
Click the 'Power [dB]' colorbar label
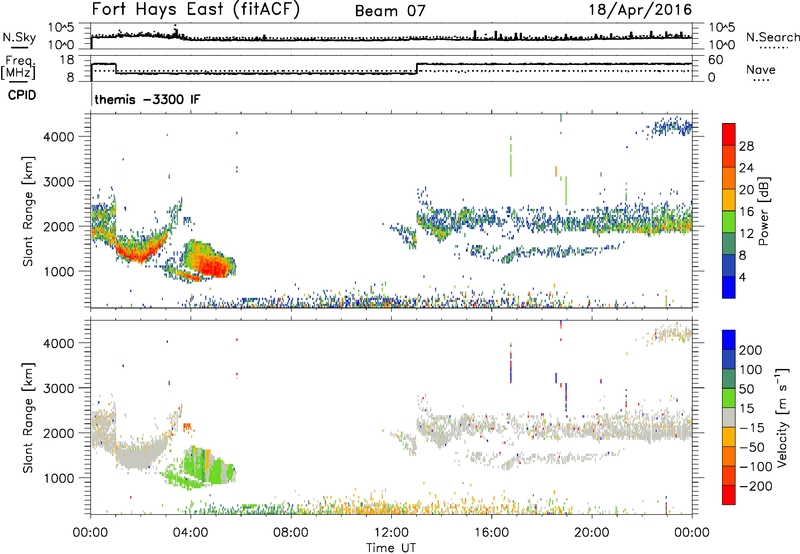click(x=764, y=211)
